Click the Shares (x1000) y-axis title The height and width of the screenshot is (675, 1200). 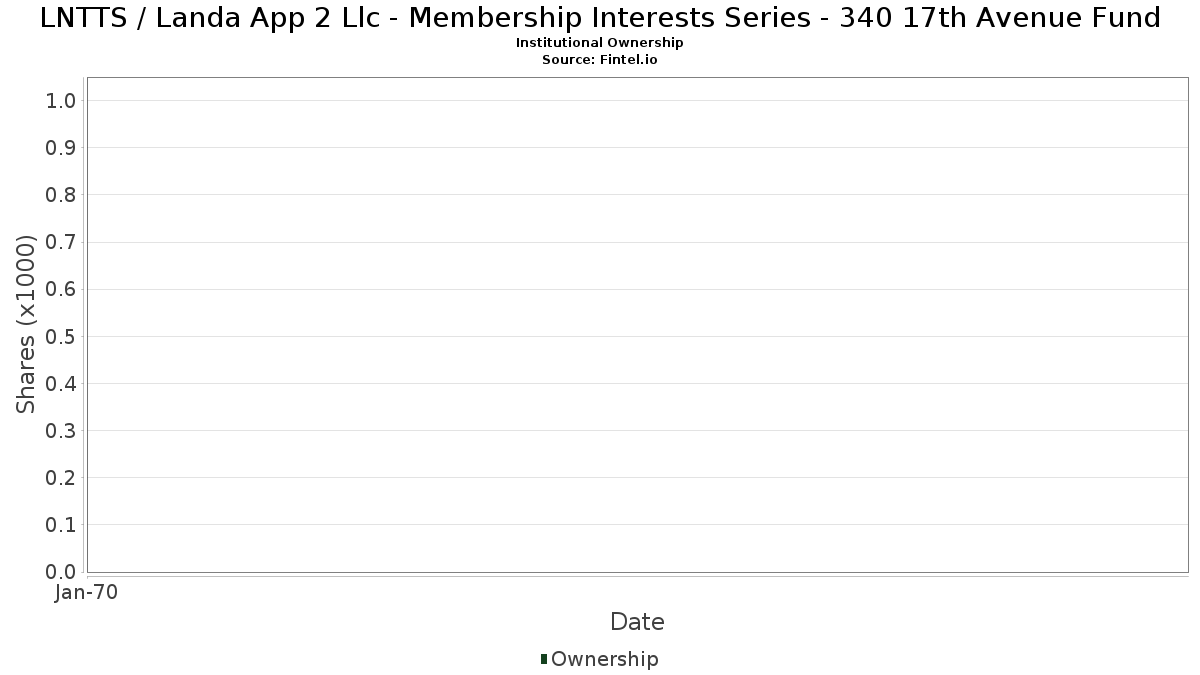click(x=26, y=324)
